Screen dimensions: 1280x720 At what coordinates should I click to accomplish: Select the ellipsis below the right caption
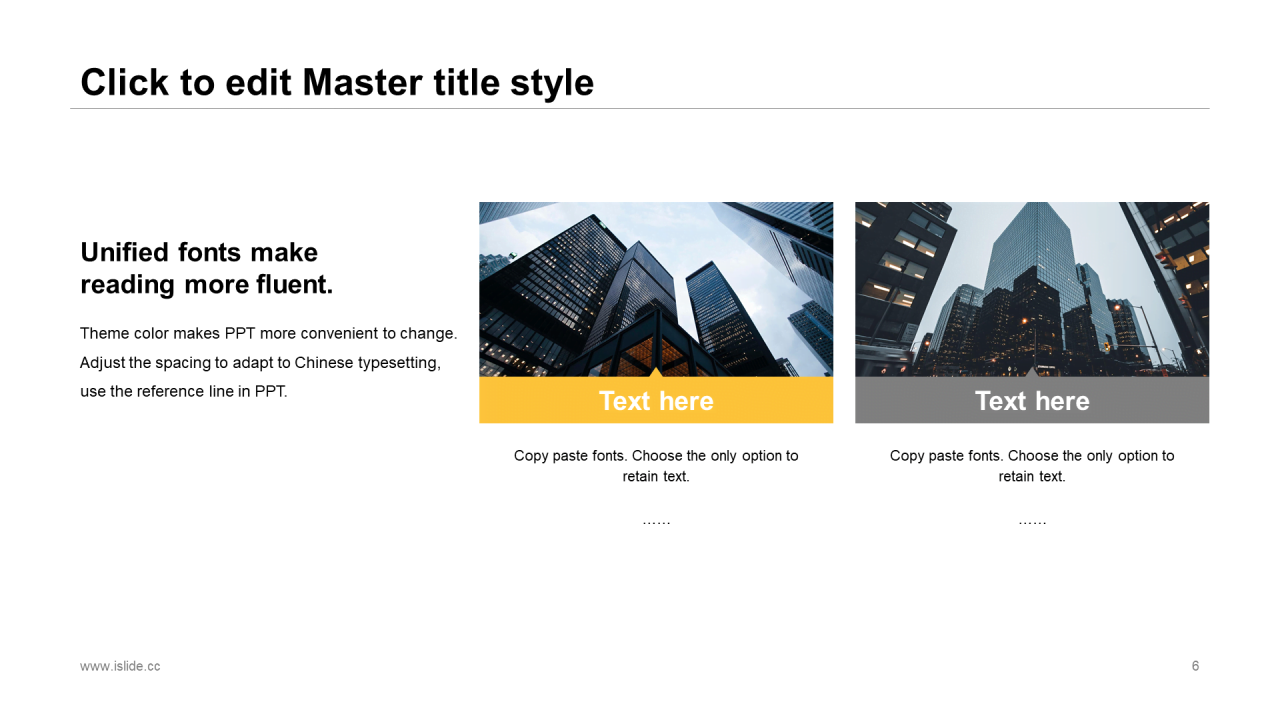click(1032, 521)
